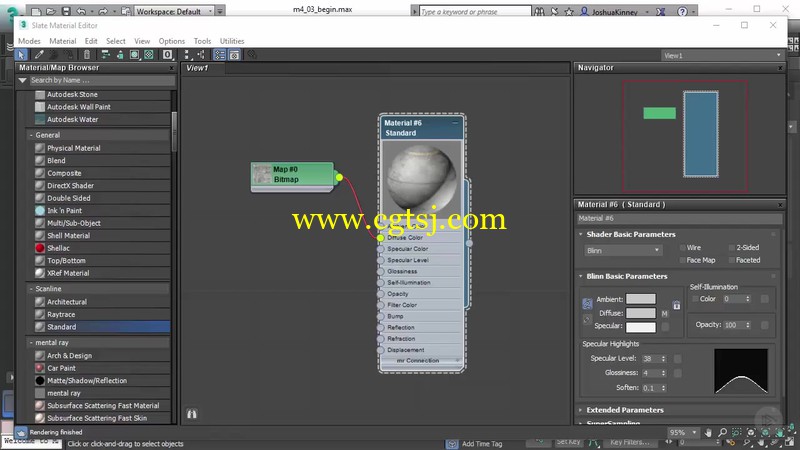This screenshot has height=450, width=800.
Task: Click the Diffuse M map button
Action: pos(665,313)
